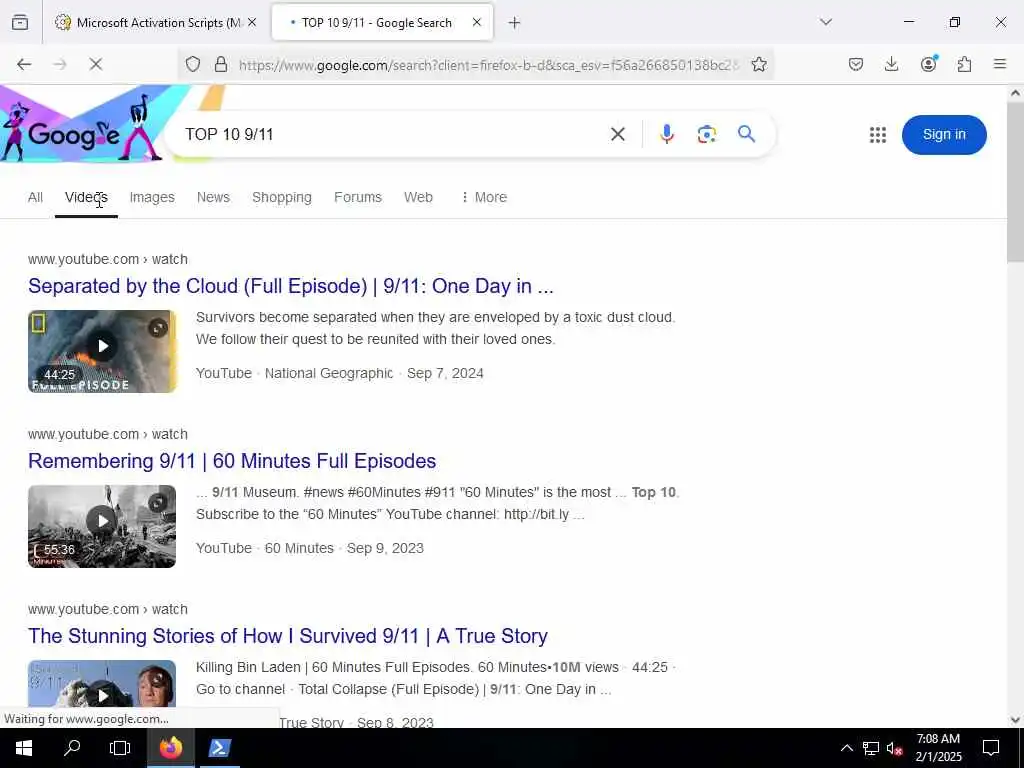Open the Windows notification center
1024x768 pixels.
click(x=991, y=748)
